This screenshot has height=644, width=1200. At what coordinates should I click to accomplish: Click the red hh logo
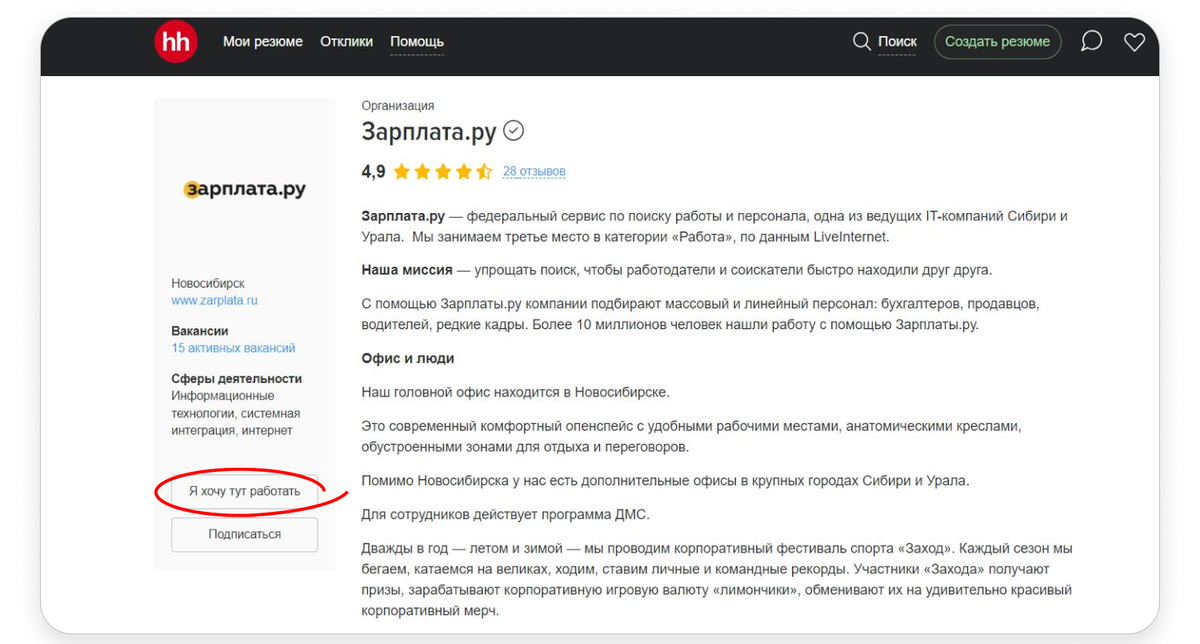point(175,41)
